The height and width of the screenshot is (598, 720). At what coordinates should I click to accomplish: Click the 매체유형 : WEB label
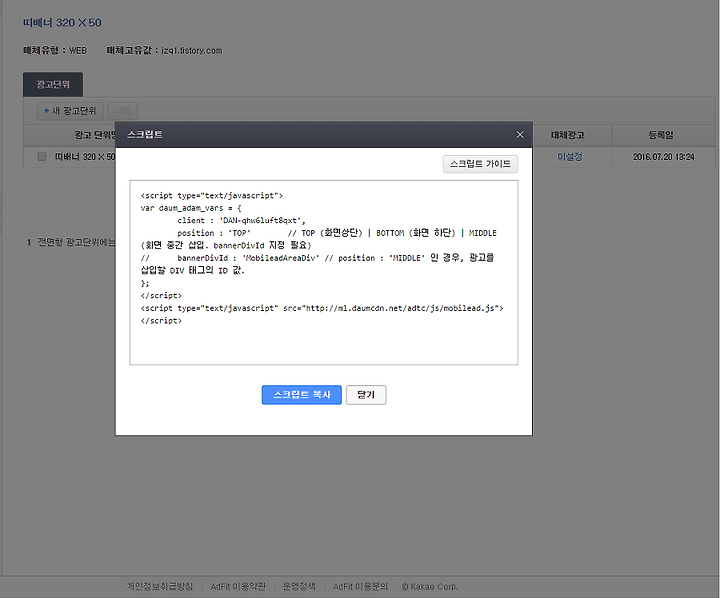[x=55, y=51]
